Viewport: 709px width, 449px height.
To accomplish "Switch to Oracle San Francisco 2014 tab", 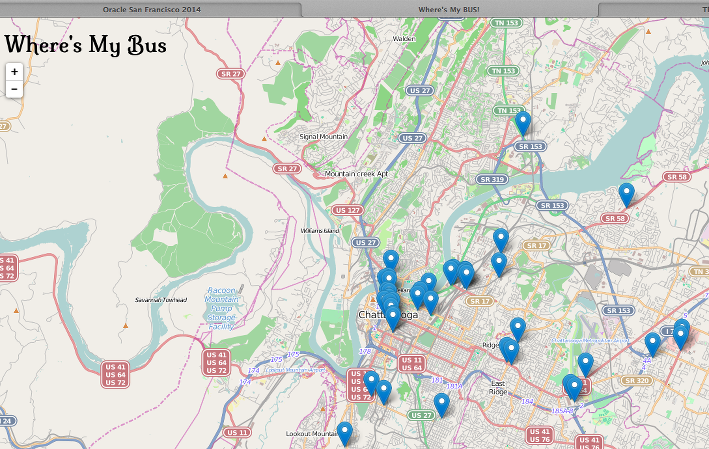I will (151, 9).
